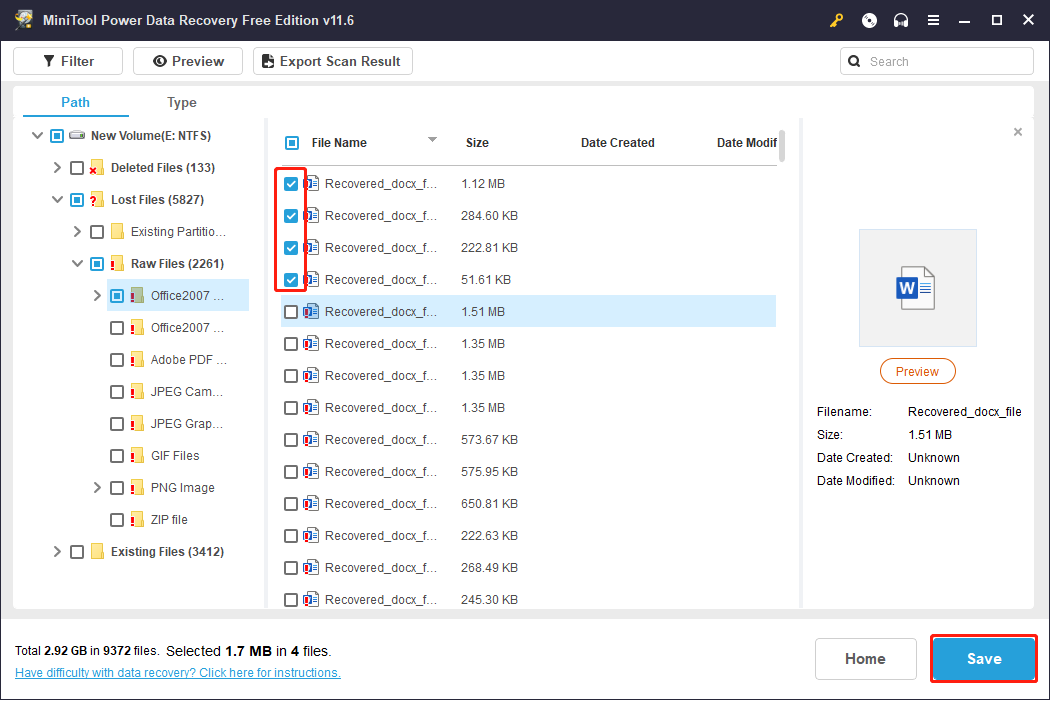Uncheck the 1.12 MB docx file checkbox
The width and height of the screenshot is (1051, 701).
(291, 184)
